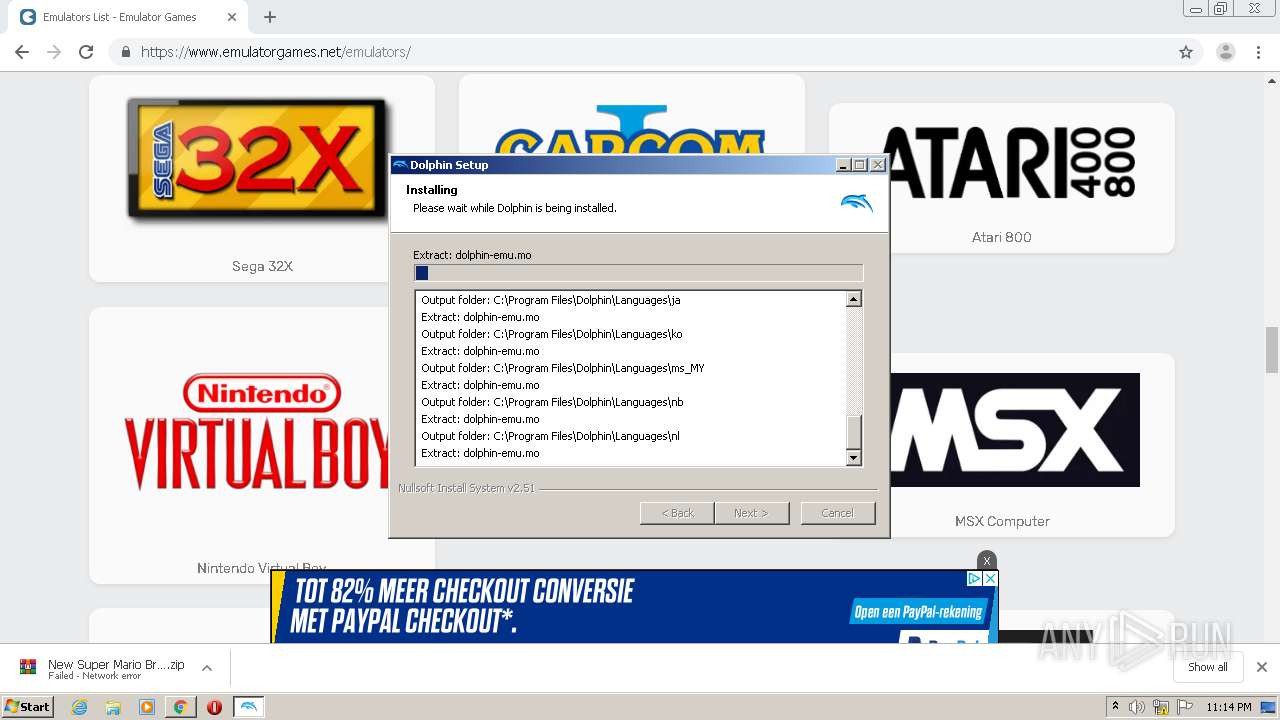Open File Explorer from taskbar
Viewport: 1280px width, 720px height.
[x=113, y=707]
